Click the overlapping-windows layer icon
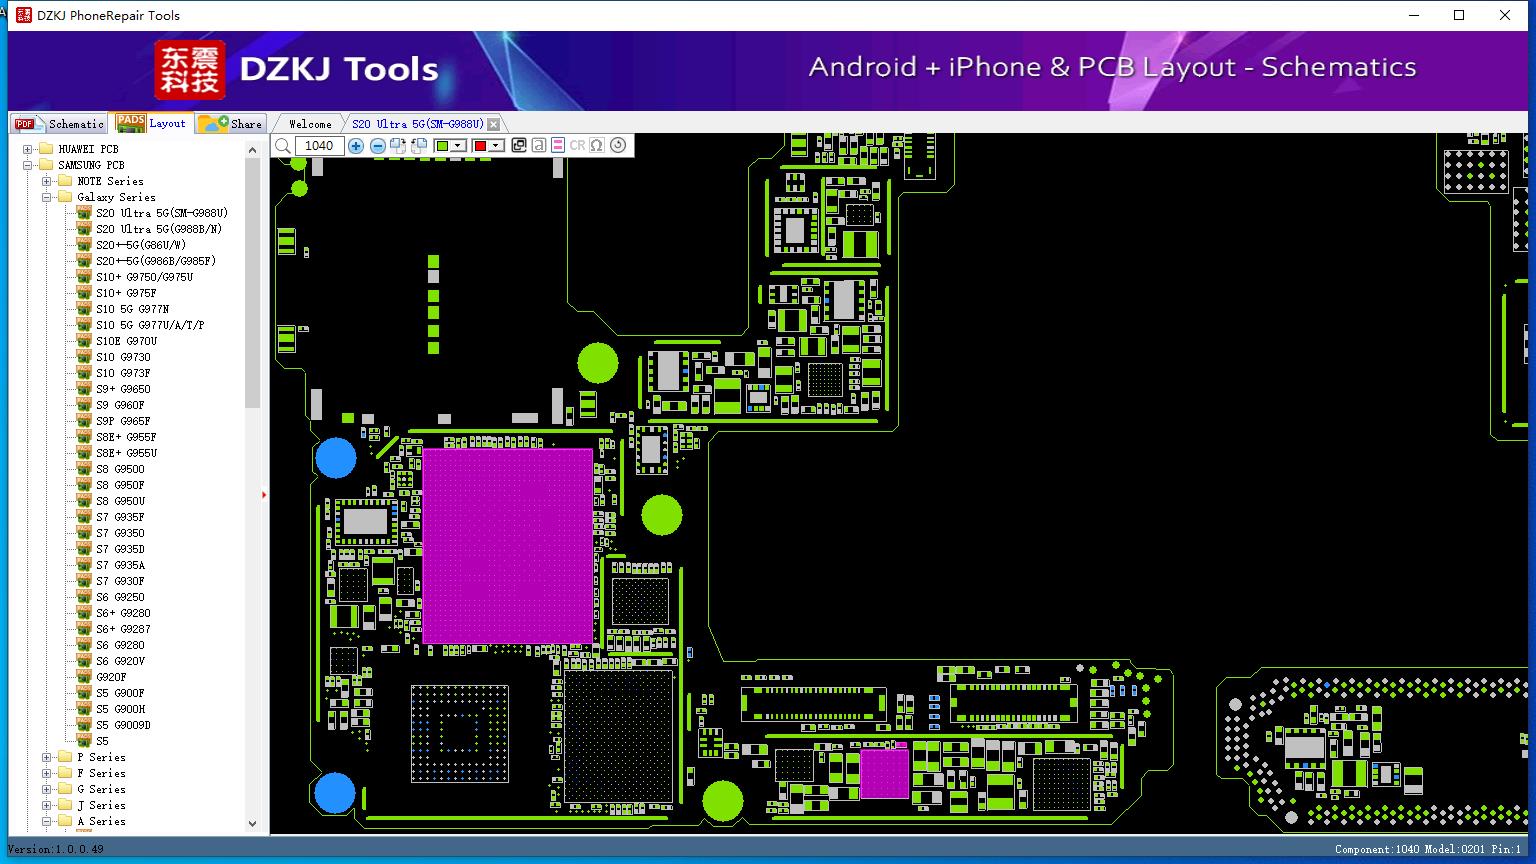Image resolution: width=1536 pixels, height=864 pixels. 519,145
